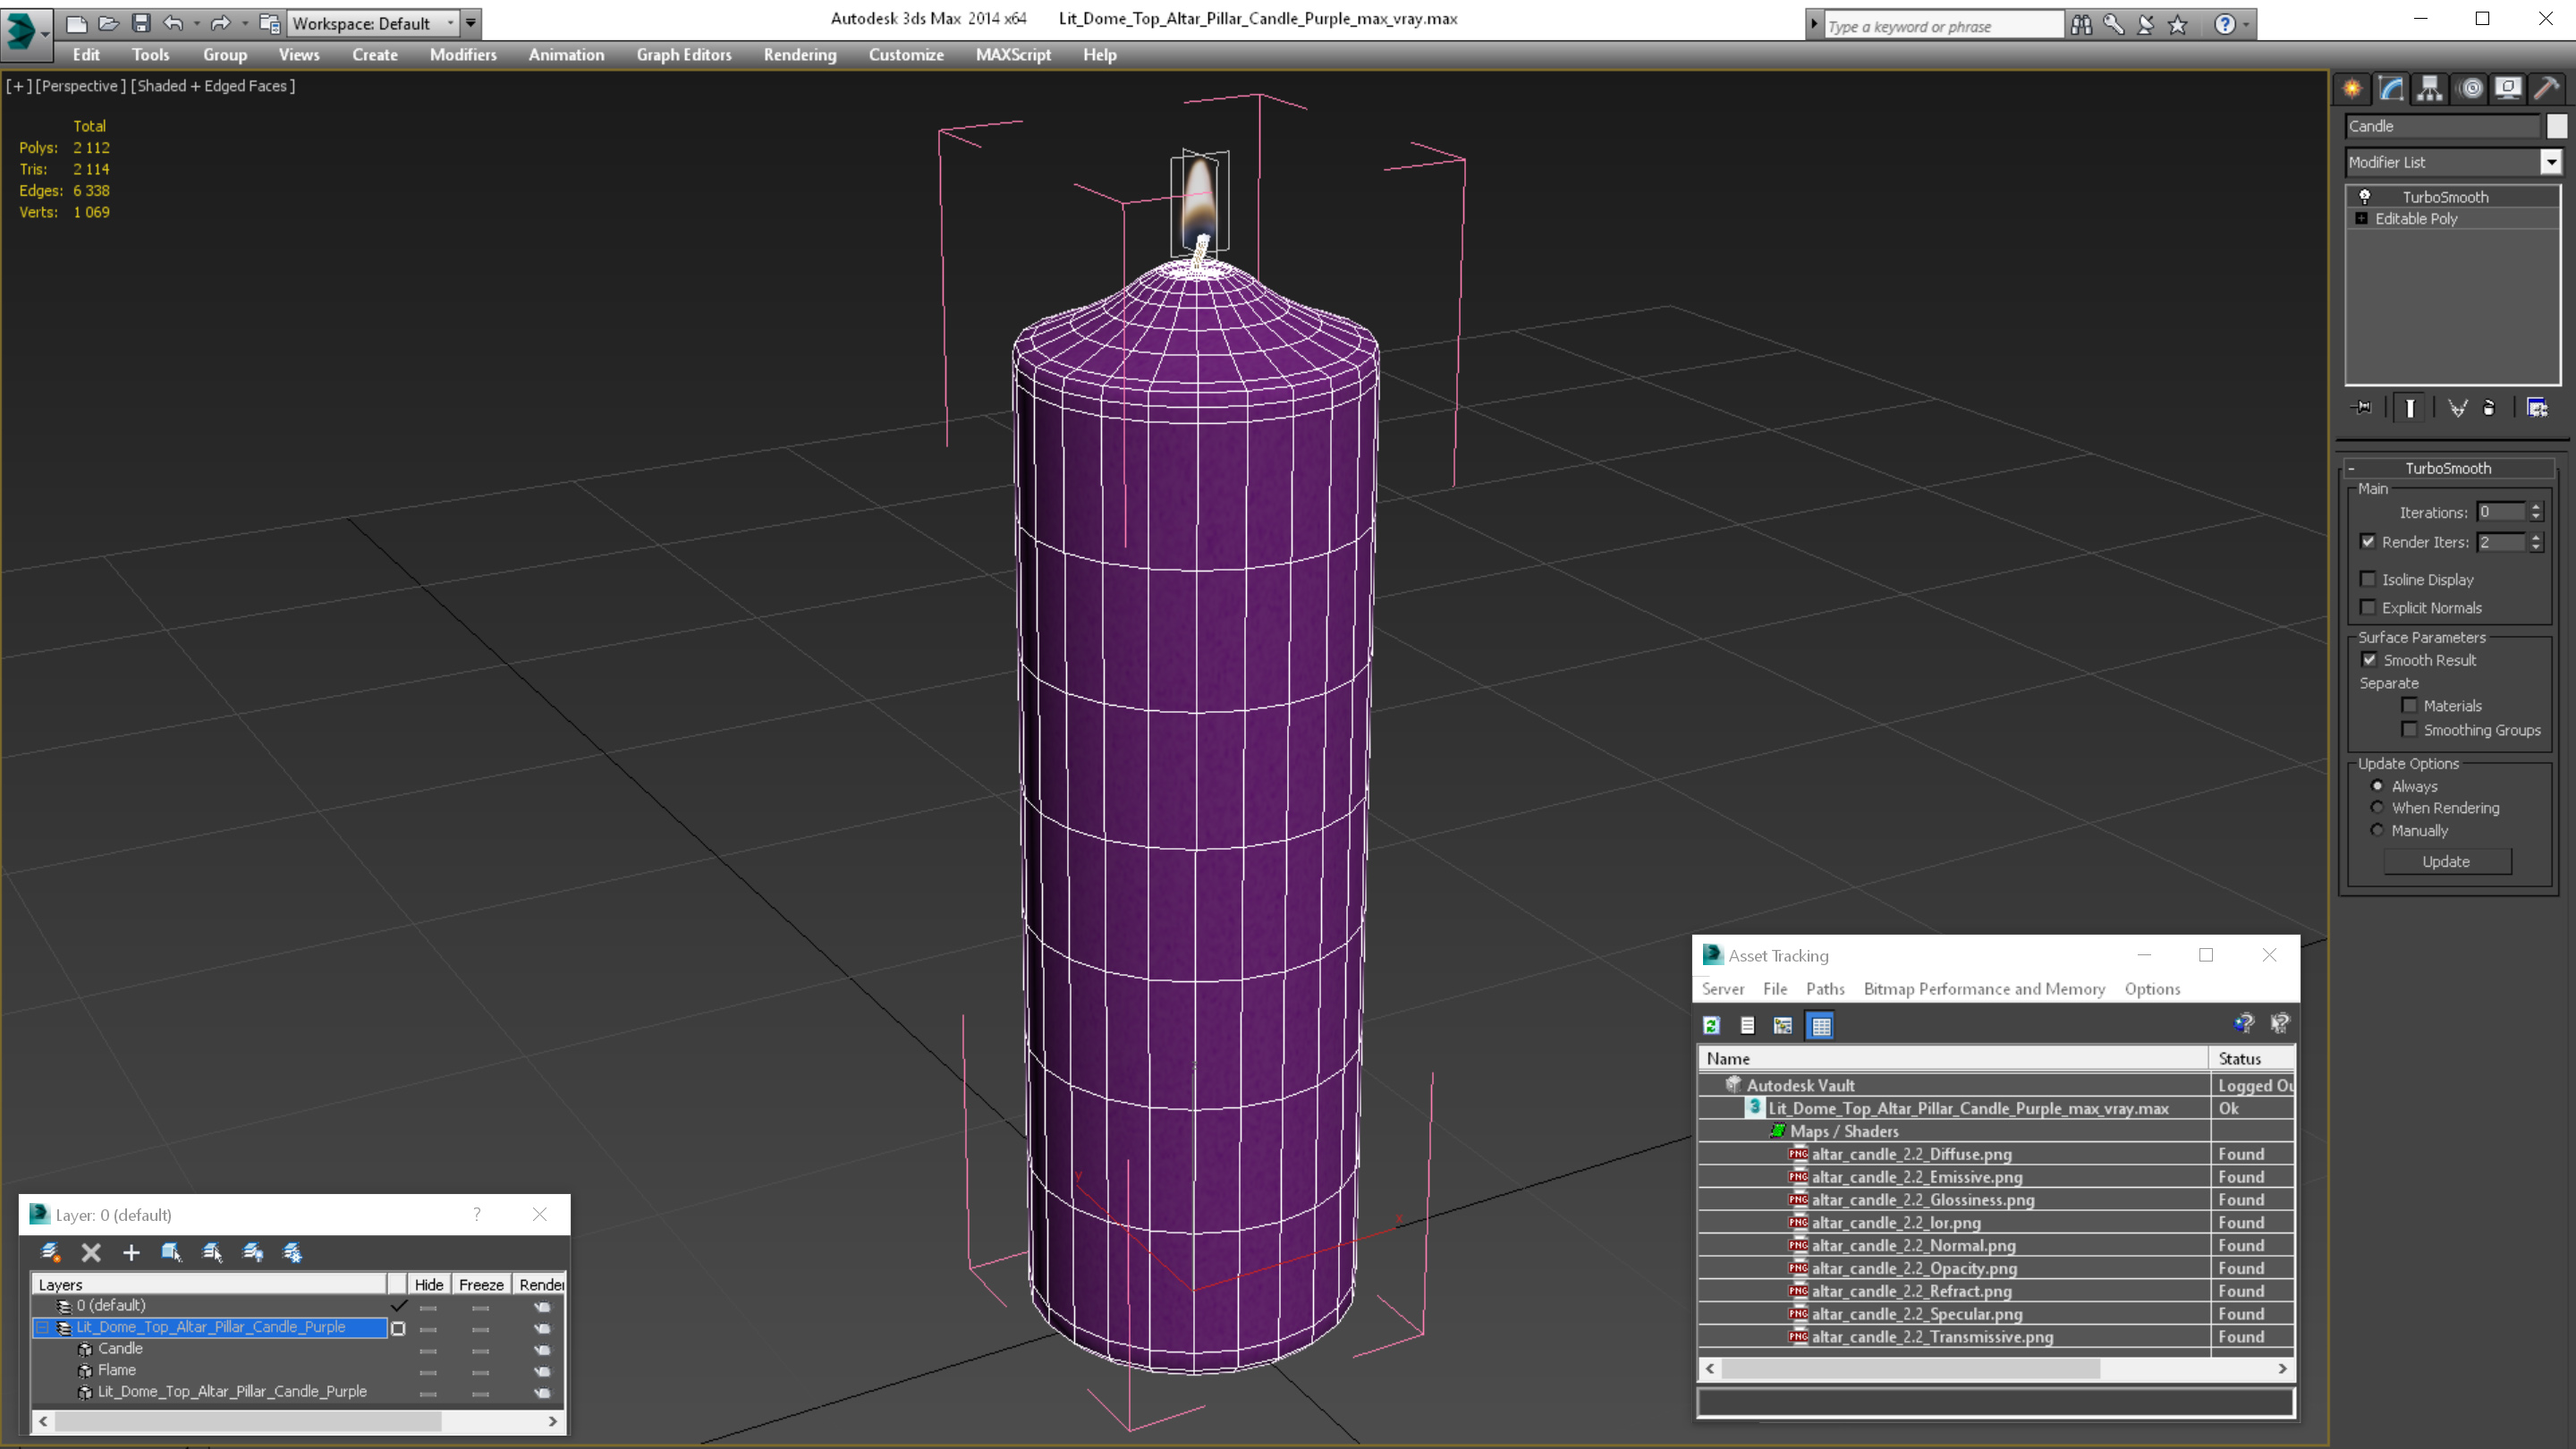This screenshot has height=1449, width=2576.
Task: Expand the Editable Poly stack entry
Action: [x=2361, y=218]
